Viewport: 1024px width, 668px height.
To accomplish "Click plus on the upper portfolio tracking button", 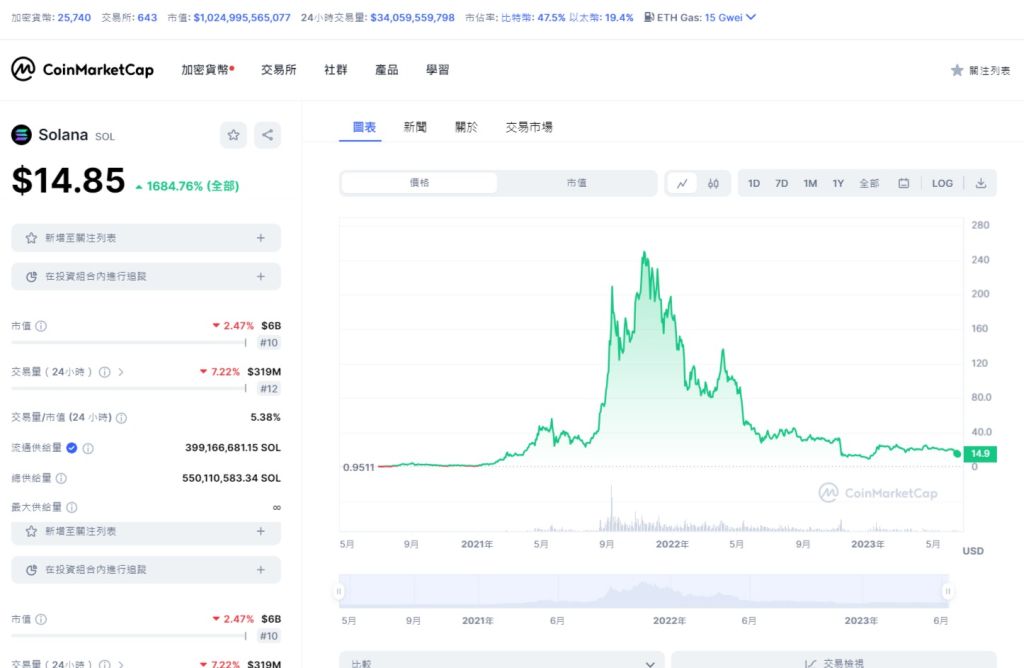I will point(261,276).
